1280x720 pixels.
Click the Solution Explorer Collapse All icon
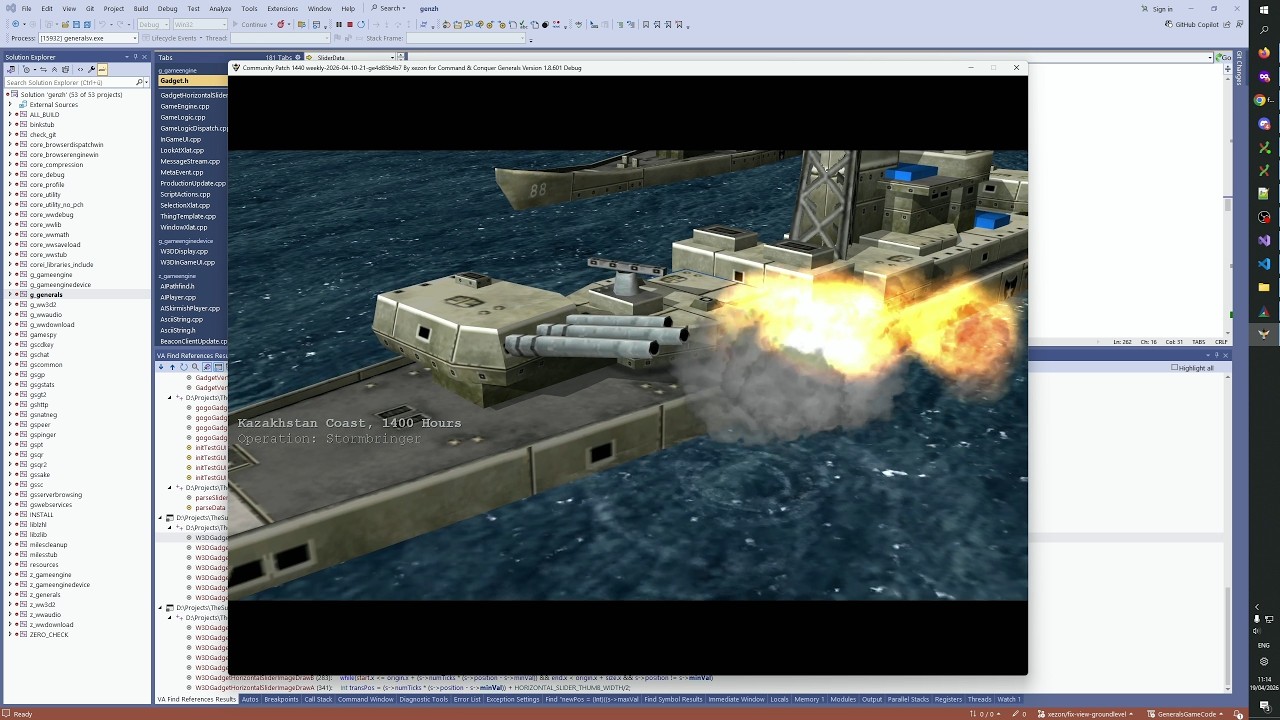[54, 69]
